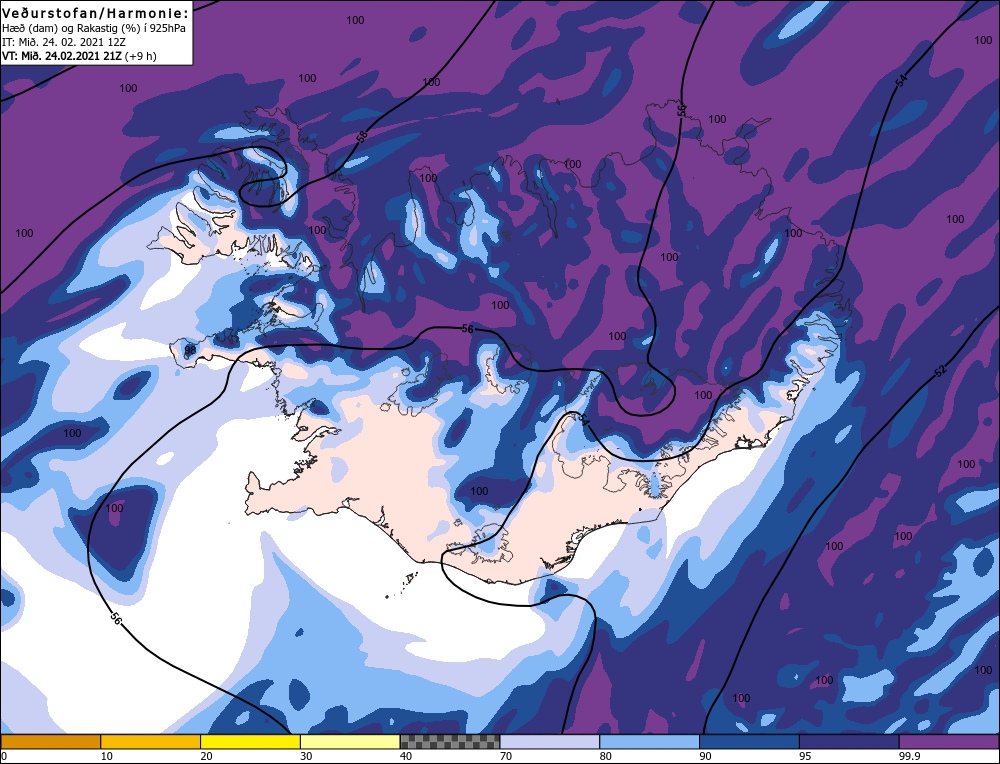The image size is (1000, 764).
Task: Click the light blue 80–90 legend swatch
Action: click(649, 742)
